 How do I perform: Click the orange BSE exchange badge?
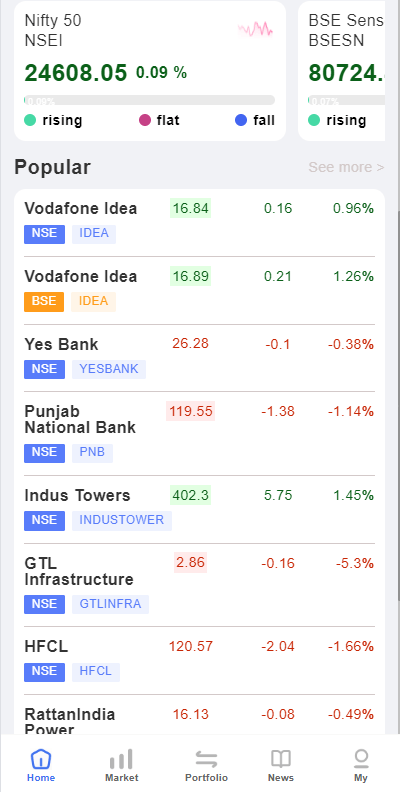click(44, 302)
